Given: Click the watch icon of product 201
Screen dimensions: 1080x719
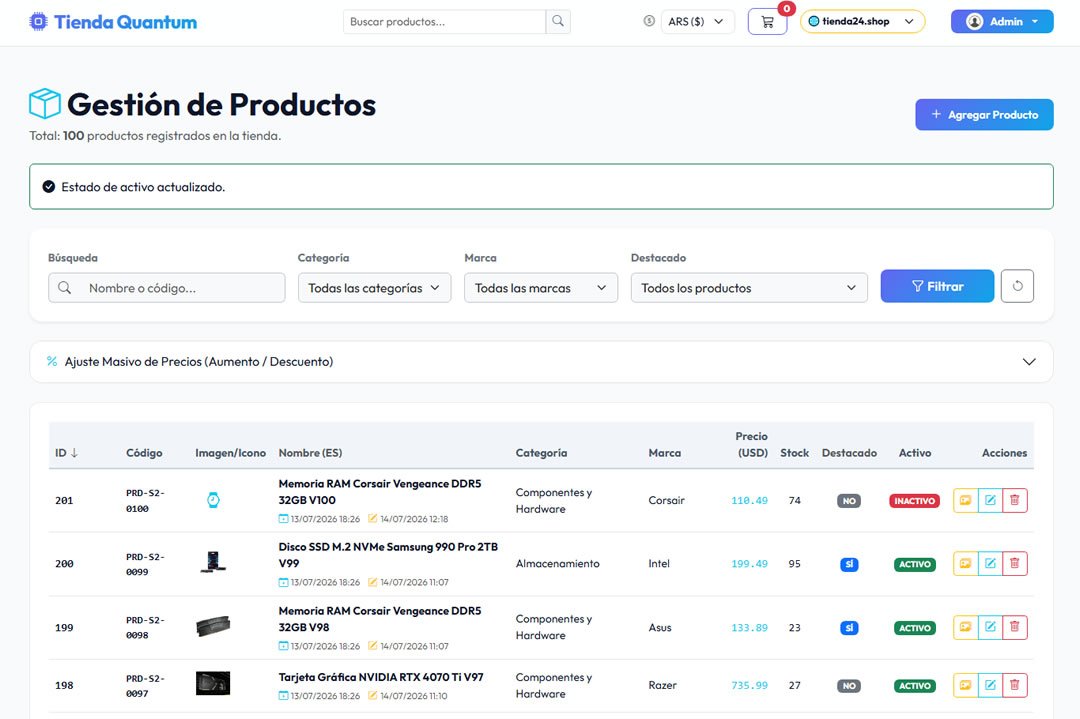Looking at the screenshot, I should click(214, 500).
